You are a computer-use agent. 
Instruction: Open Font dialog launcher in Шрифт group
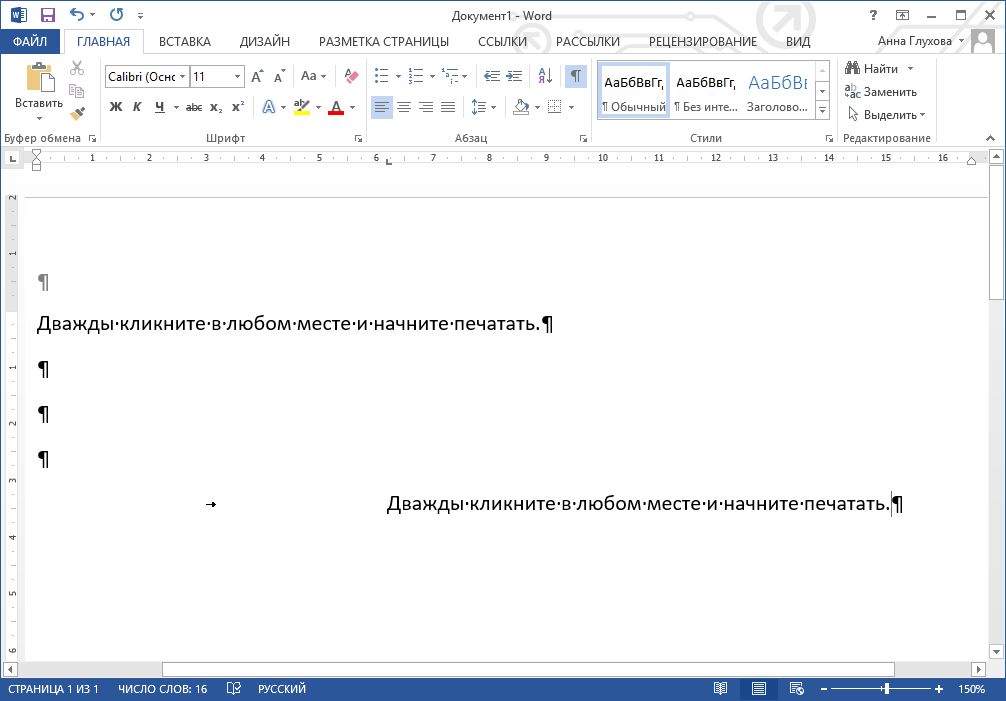(358, 139)
